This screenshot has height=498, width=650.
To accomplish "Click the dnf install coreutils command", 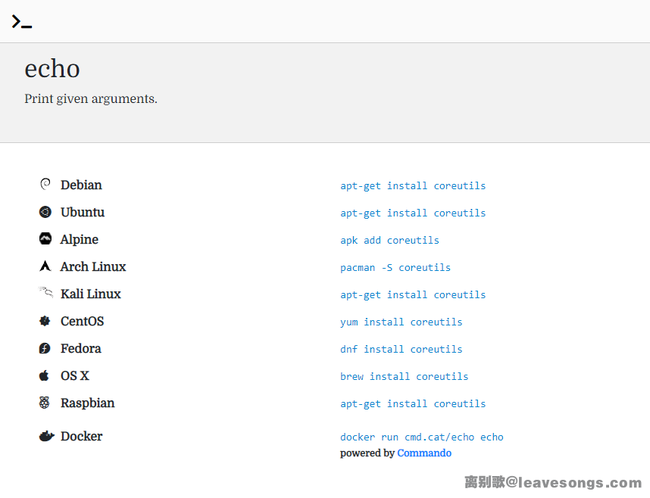I will pos(401,350).
